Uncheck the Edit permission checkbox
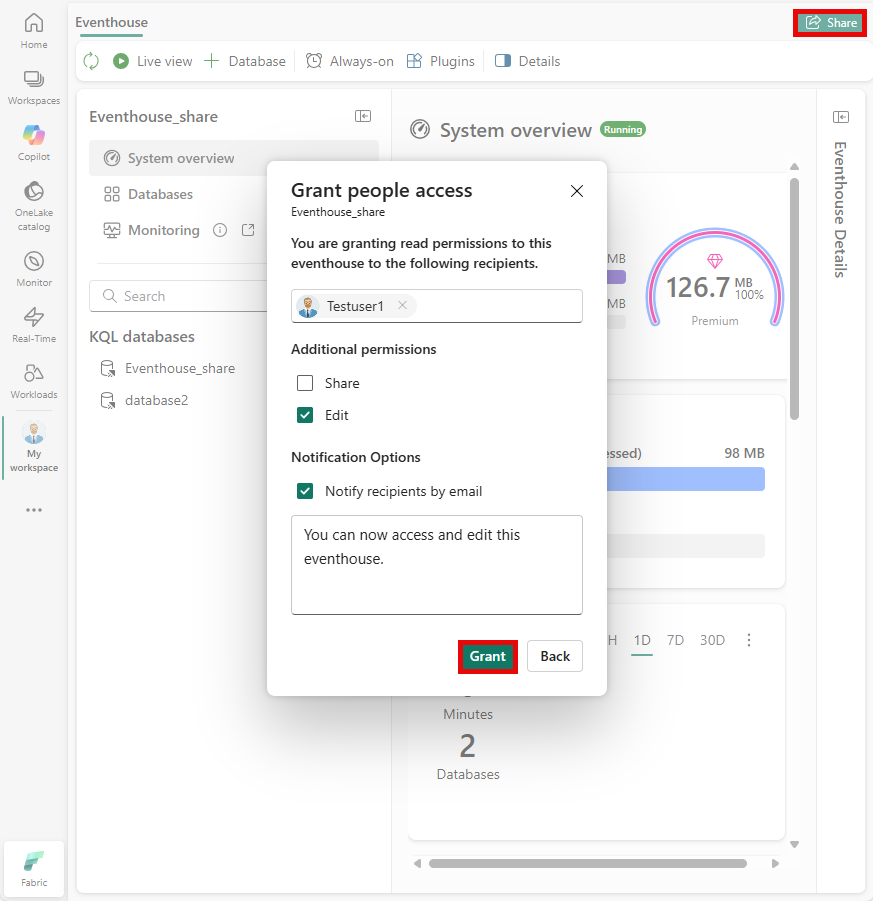Viewport: 873px width, 901px height. [305, 415]
